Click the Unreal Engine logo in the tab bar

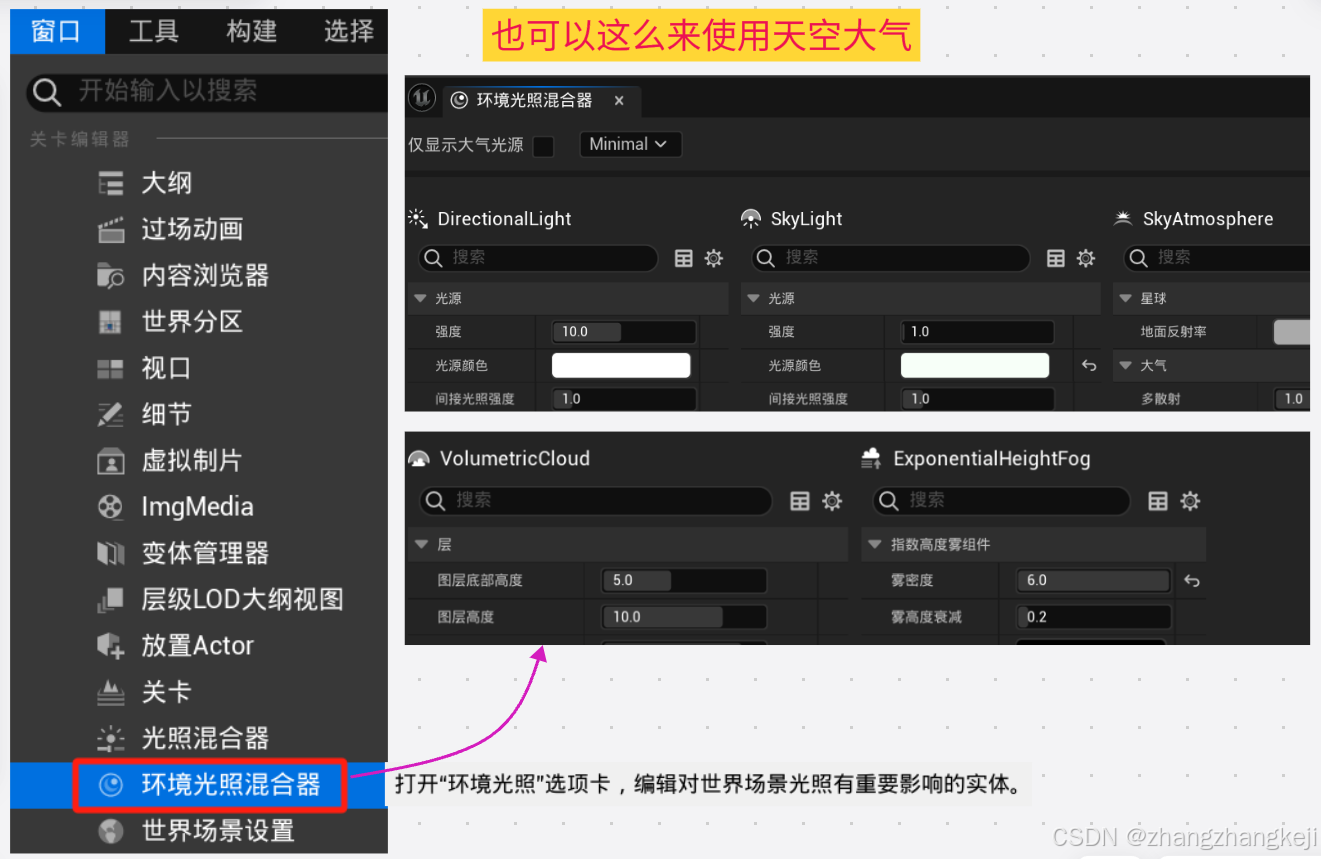421,99
